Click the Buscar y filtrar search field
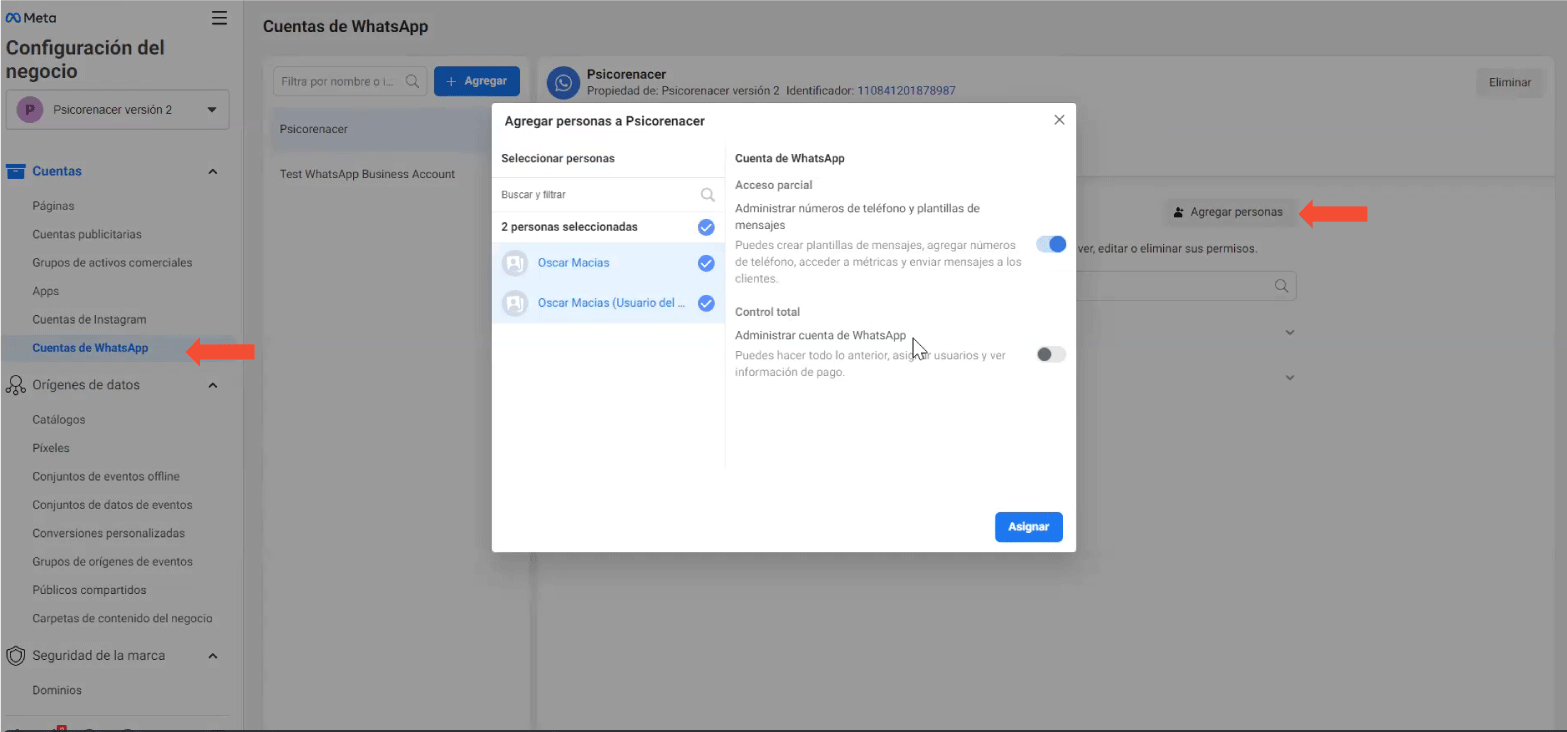1567x732 pixels. 608,195
